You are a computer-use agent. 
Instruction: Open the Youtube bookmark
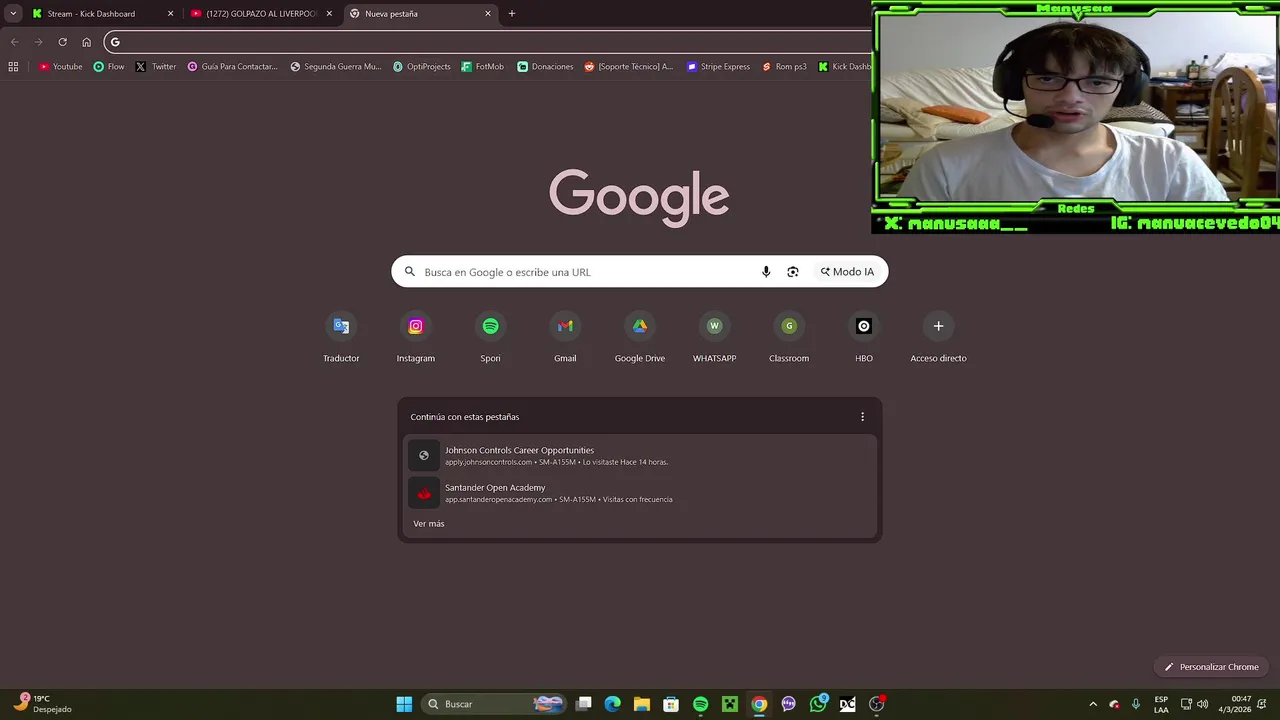61,67
